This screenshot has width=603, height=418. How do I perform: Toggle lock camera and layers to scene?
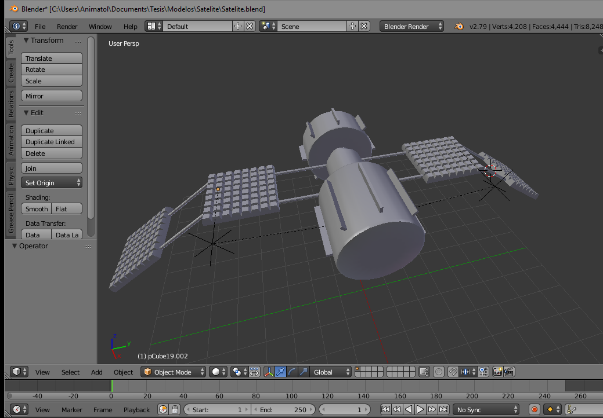pyautogui.click(x=424, y=372)
